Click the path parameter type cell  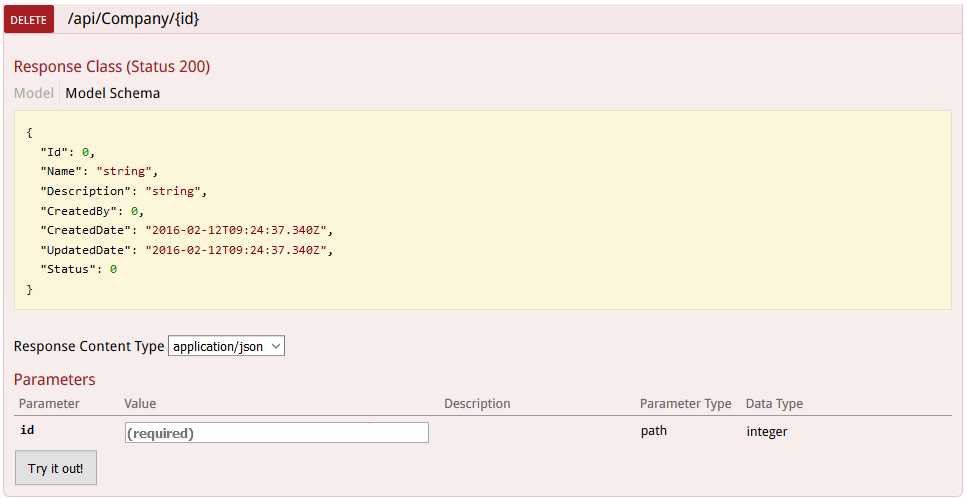(654, 431)
